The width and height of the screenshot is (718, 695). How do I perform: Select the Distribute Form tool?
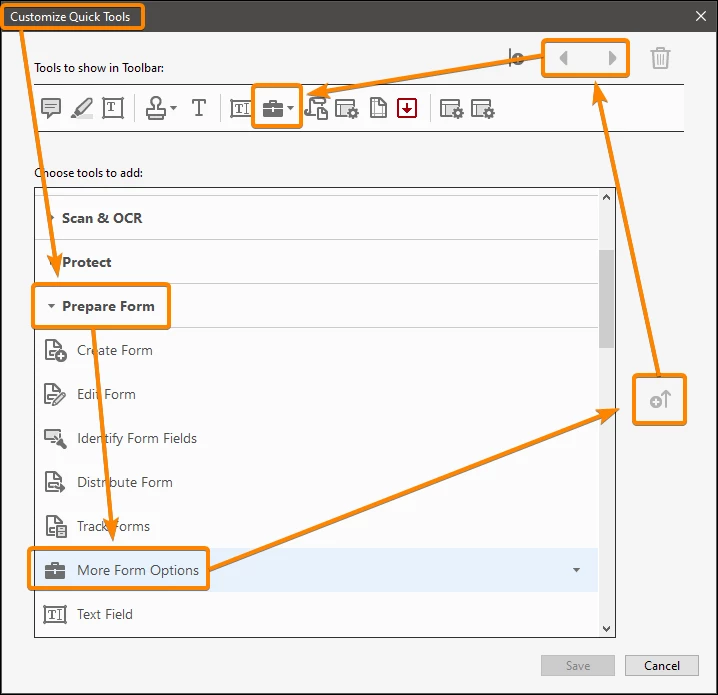point(316,482)
